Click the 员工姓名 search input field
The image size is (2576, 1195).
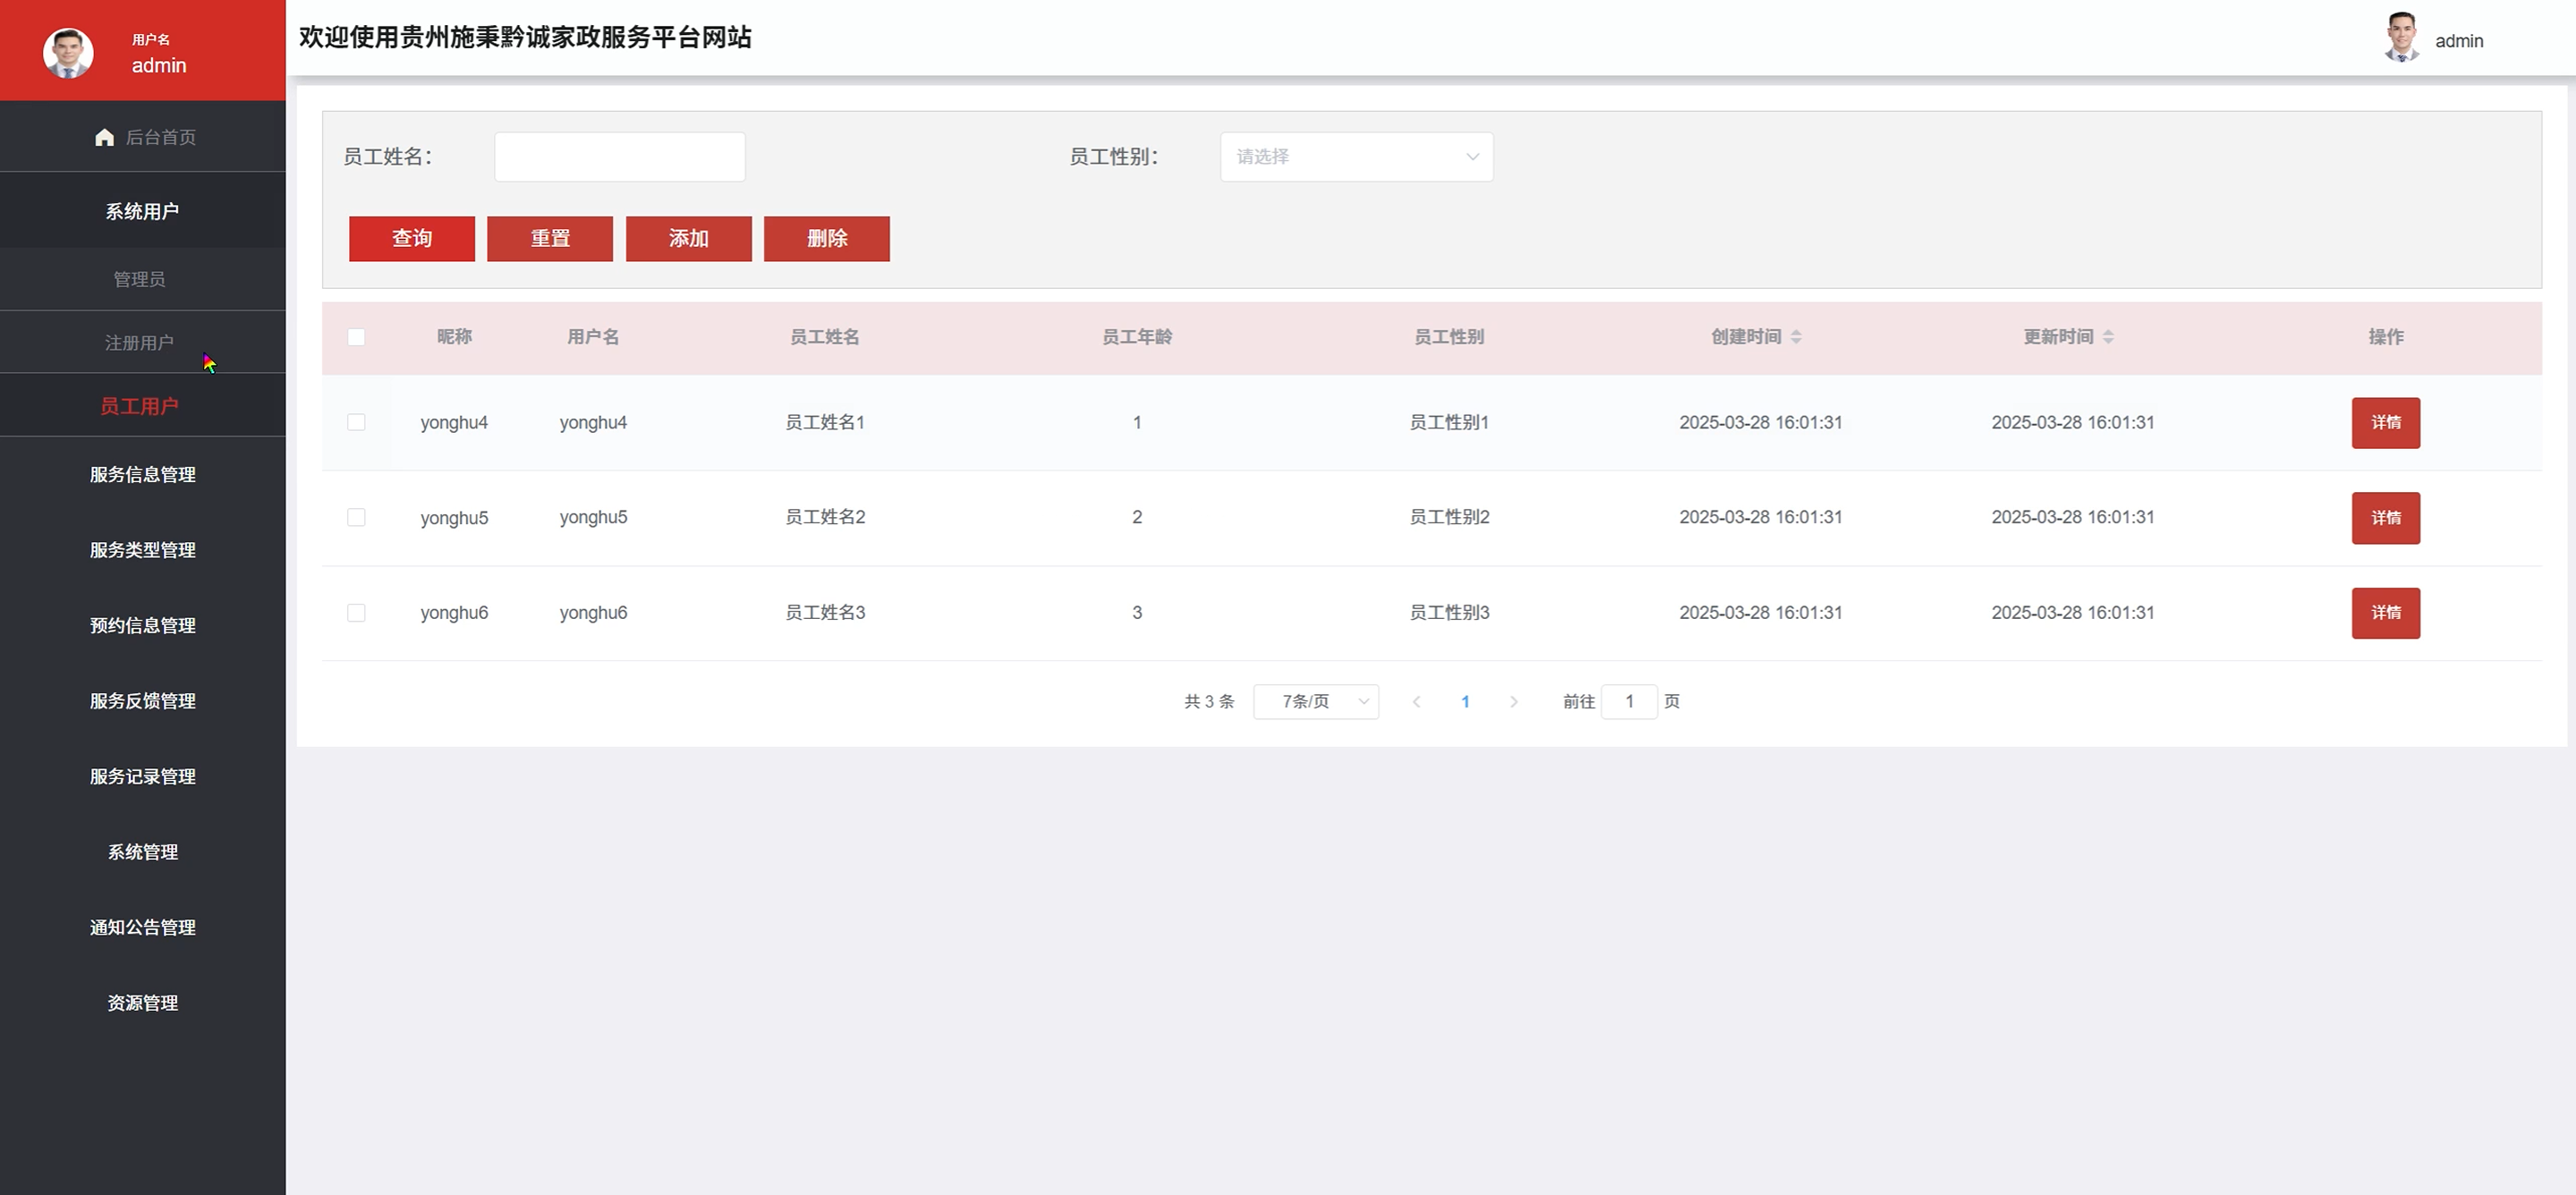pyautogui.click(x=619, y=157)
